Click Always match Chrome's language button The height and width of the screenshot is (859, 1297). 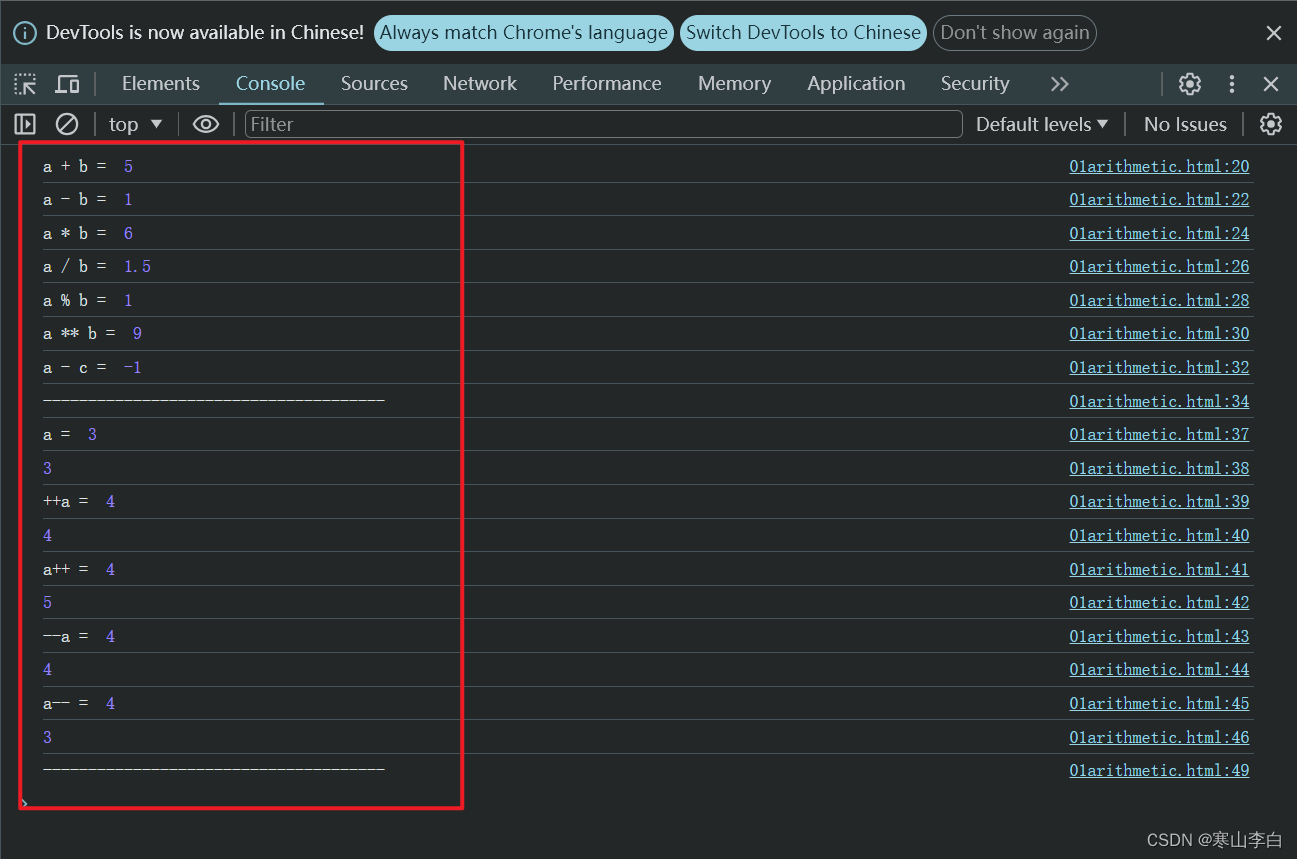tap(524, 33)
